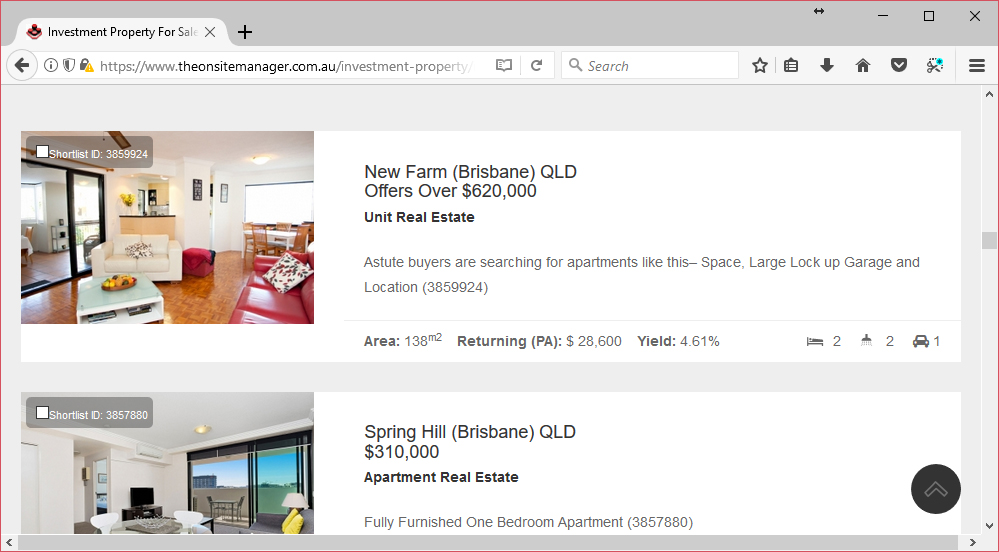
Task: Open New Farm (Brisbane) QLD listing title
Action: point(470,172)
